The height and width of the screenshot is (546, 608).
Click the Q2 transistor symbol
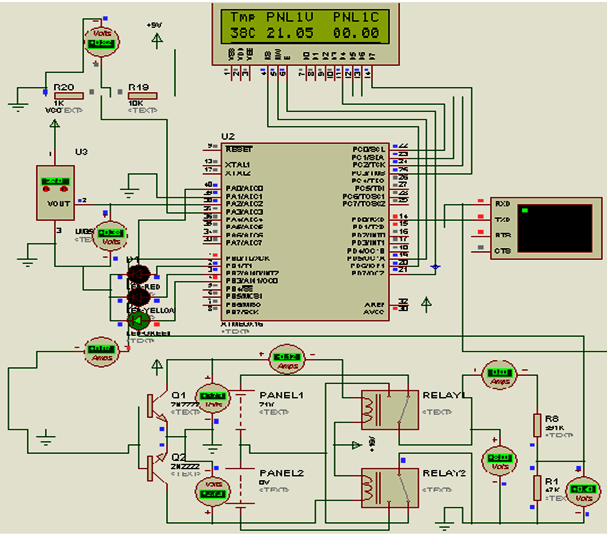(x=154, y=466)
